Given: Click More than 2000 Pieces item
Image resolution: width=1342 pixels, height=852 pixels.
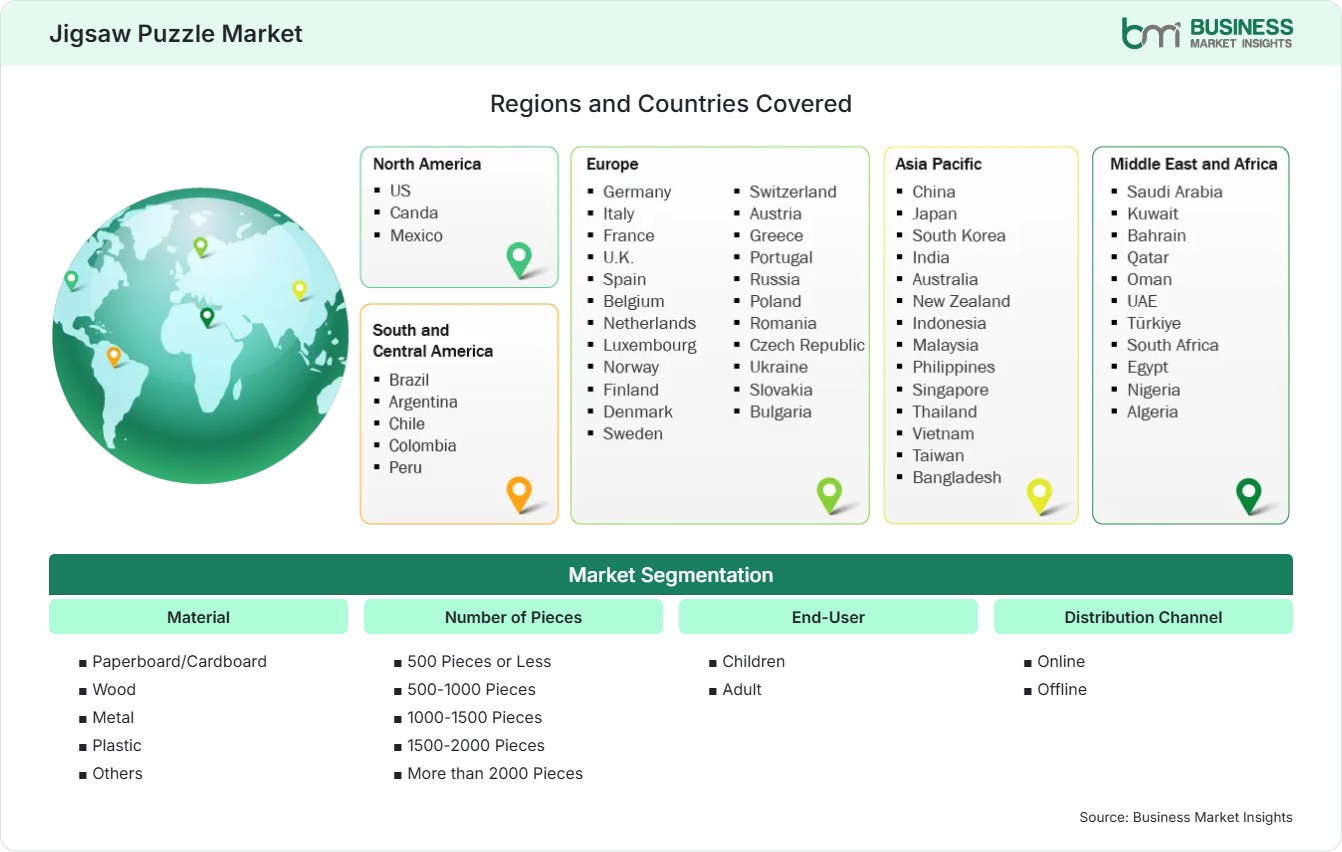Looking at the screenshot, I should pyautogui.click(x=495, y=773).
